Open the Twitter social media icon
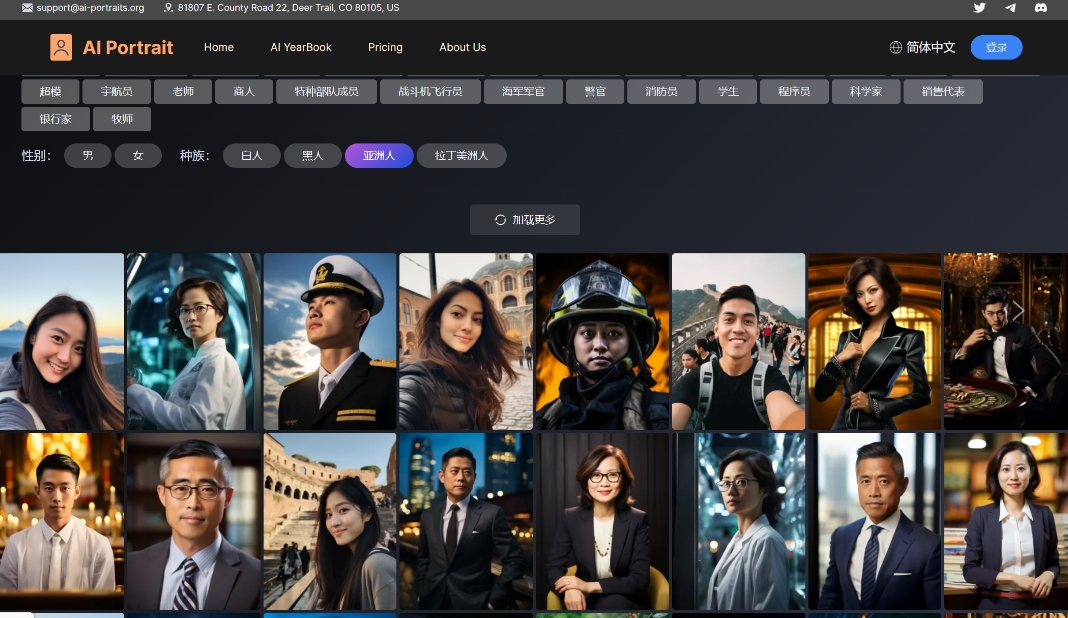1068x618 pixels. (x=979, y=8)
